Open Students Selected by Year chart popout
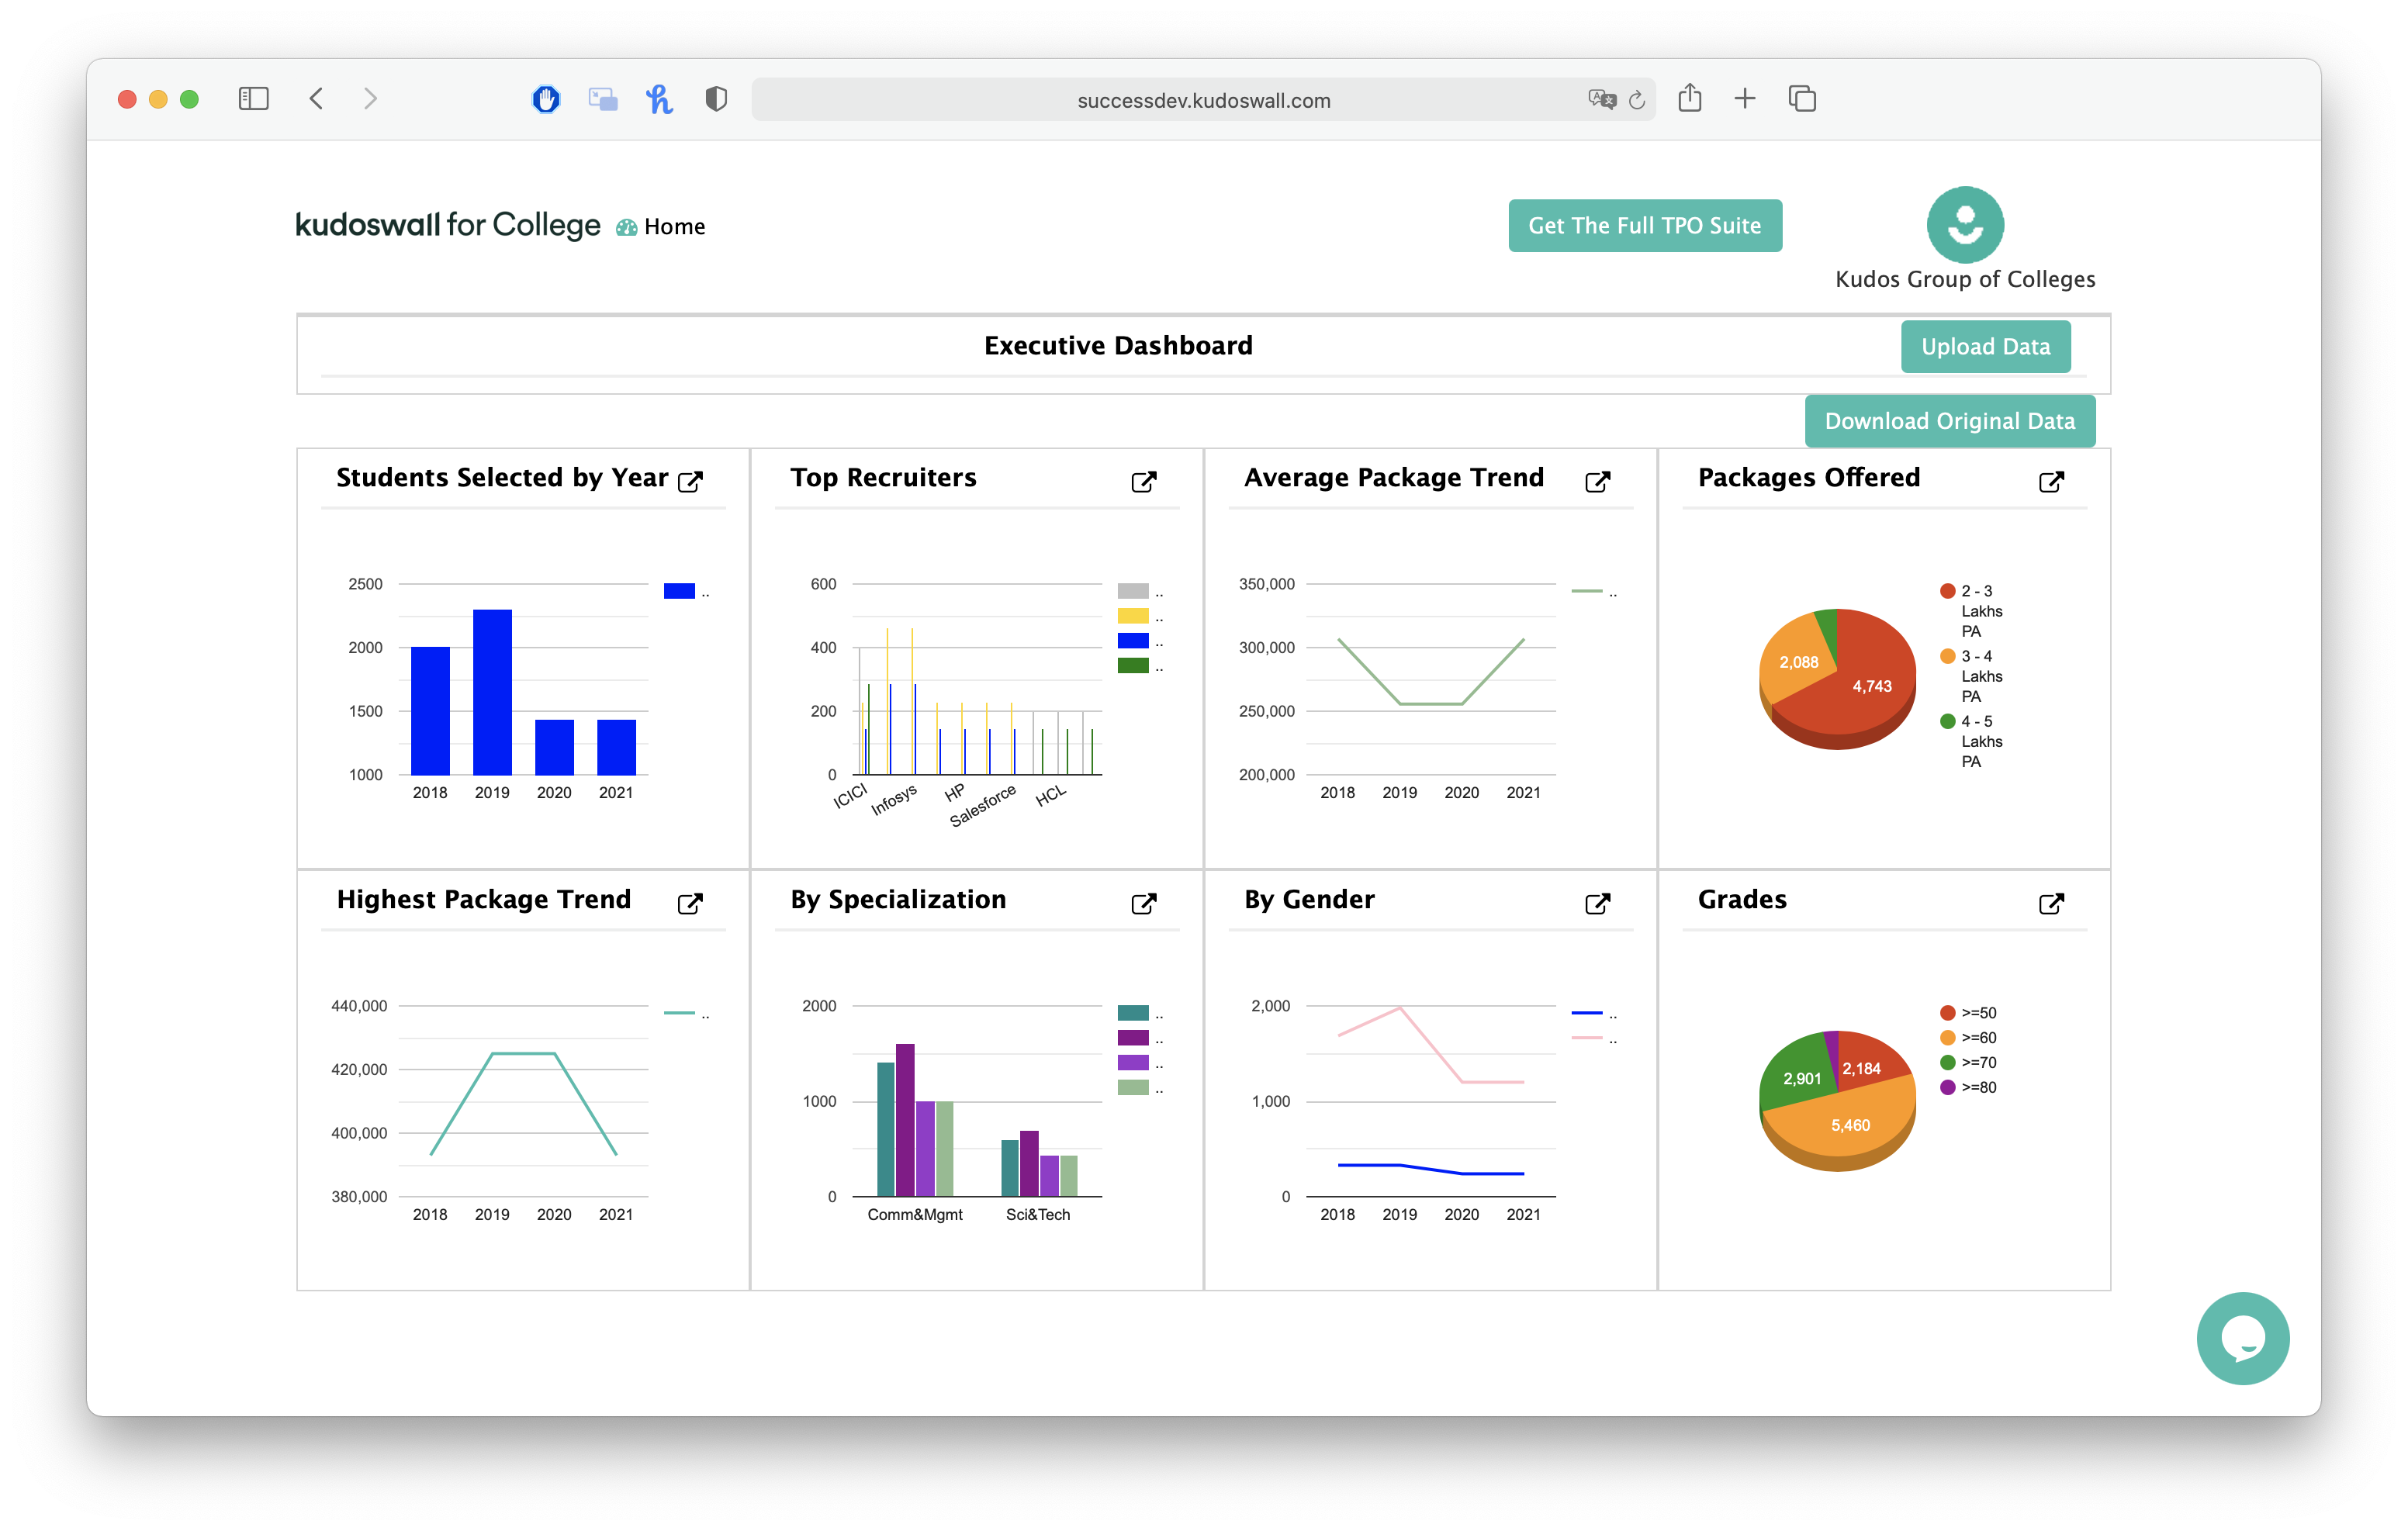 click(x=690, y=481)
